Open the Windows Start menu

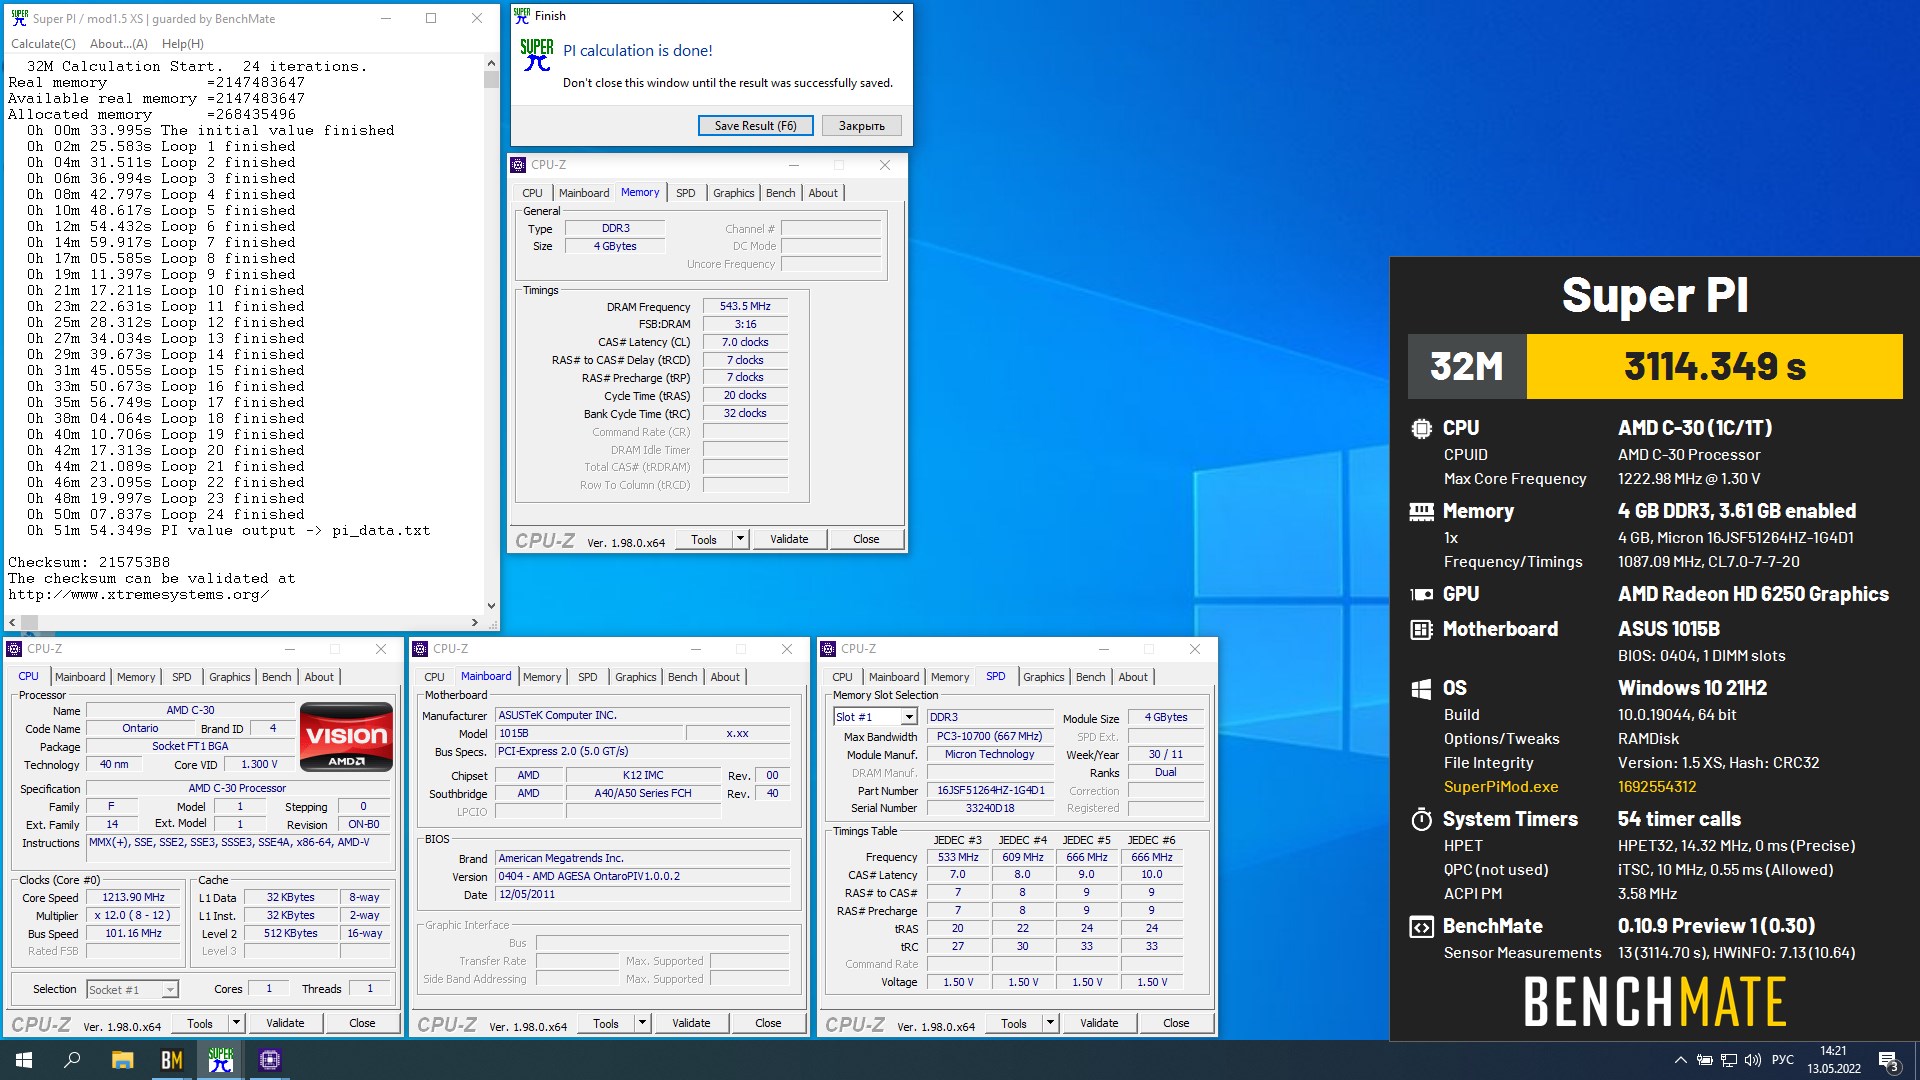point(24,1060)
